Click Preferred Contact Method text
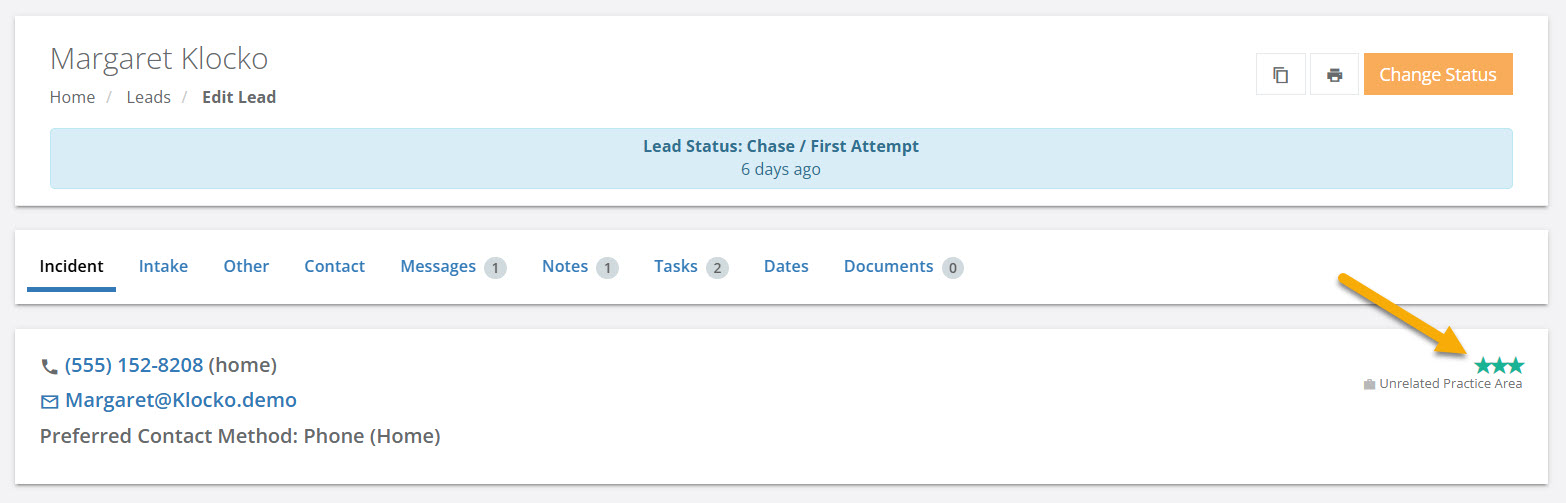Screen dimensions: 1566x503 coord(240,436)
